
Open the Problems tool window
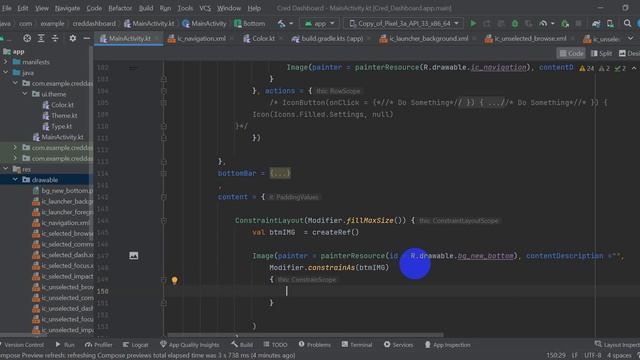click(x=315, y=345)
